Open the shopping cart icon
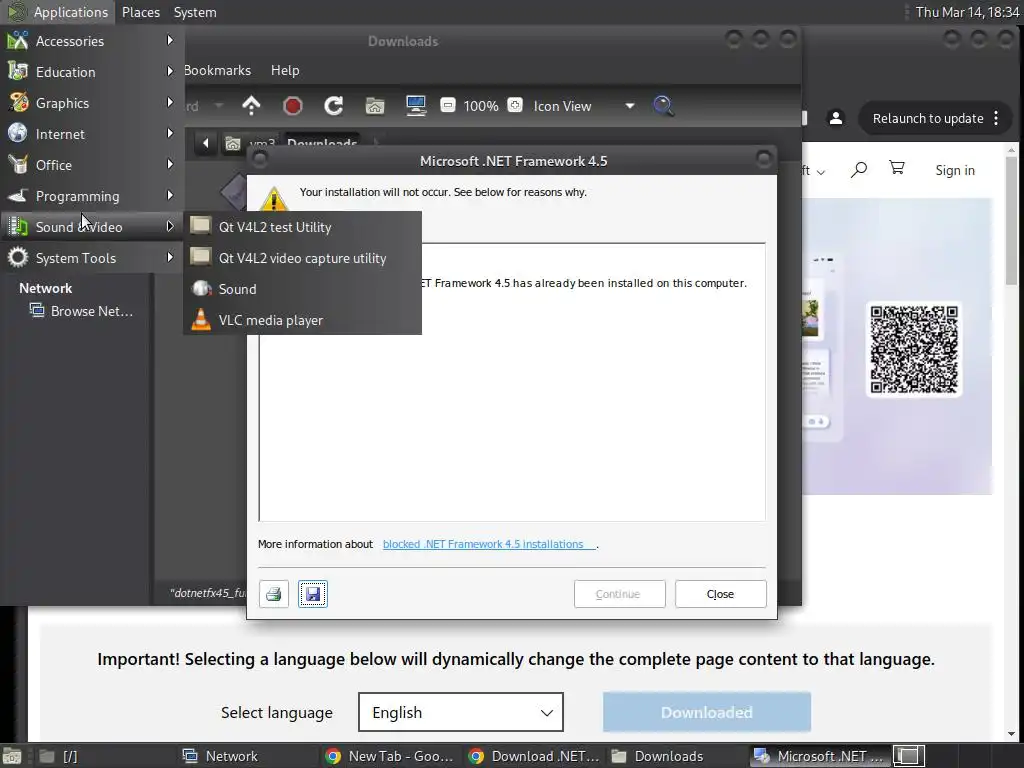The height and width of the screenshot is (768, 1024). (897, 168)
